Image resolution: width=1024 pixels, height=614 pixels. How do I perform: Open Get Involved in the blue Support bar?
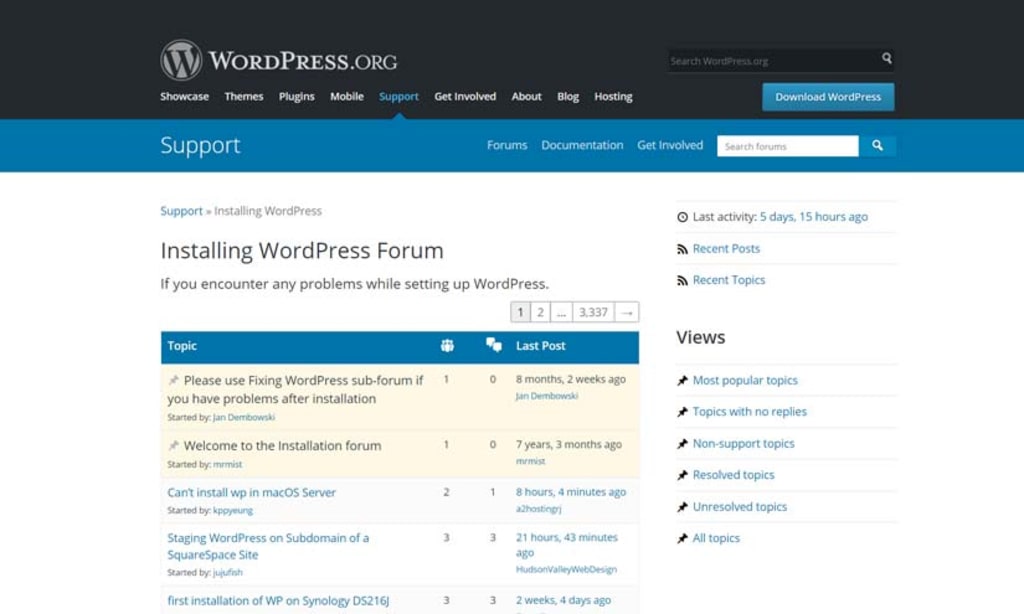point(670,145)
